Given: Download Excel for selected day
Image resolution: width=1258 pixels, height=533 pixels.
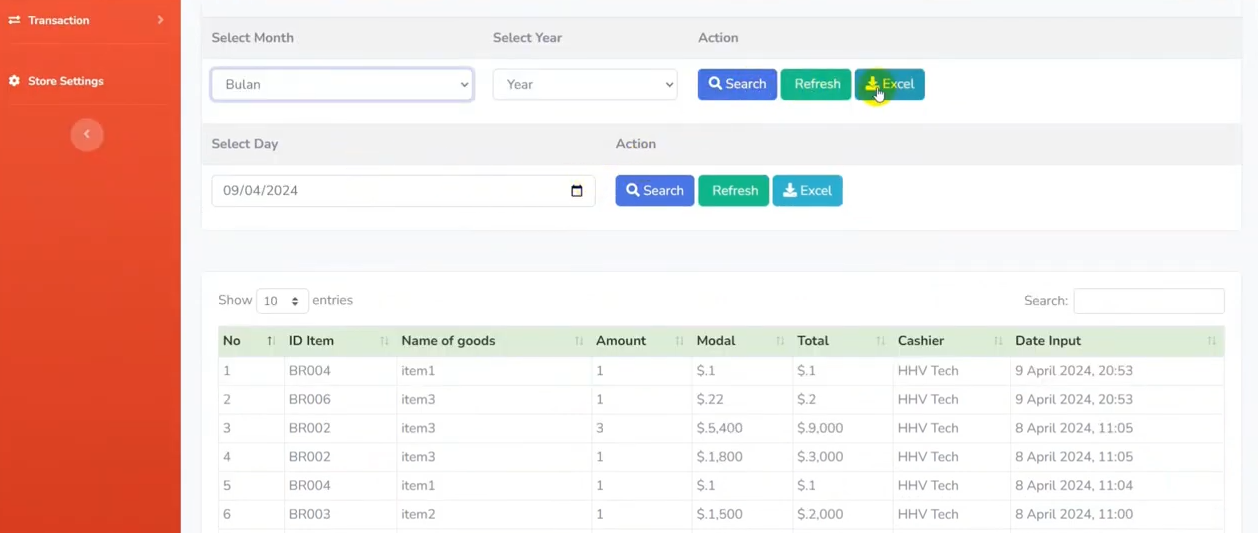Looking at the screenshot, I should [807, 191].
